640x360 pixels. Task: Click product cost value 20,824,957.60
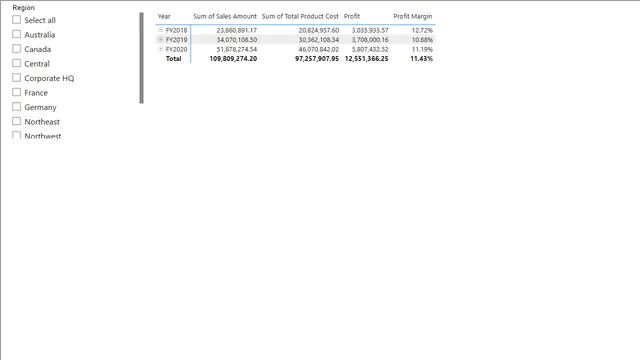point(319,30)
